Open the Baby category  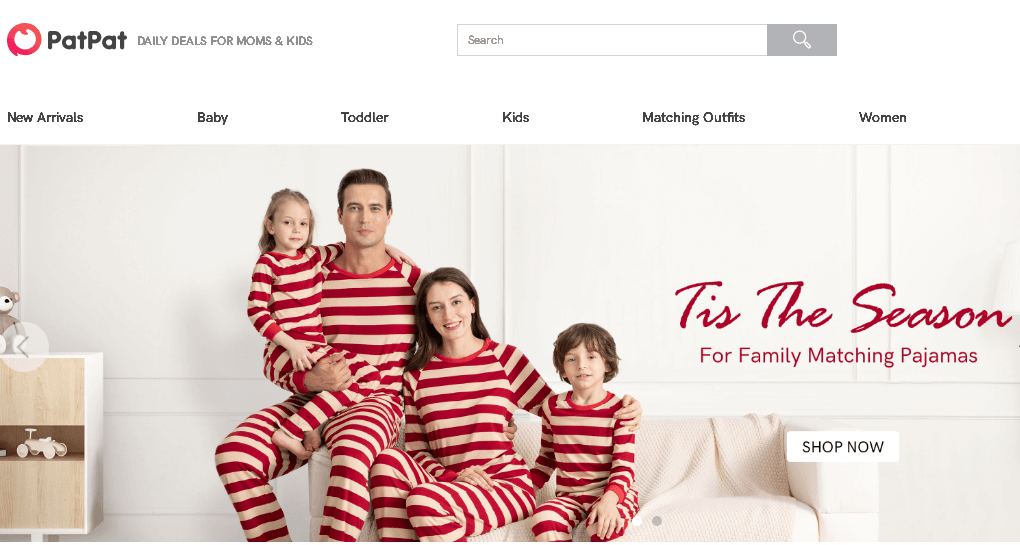212,117
